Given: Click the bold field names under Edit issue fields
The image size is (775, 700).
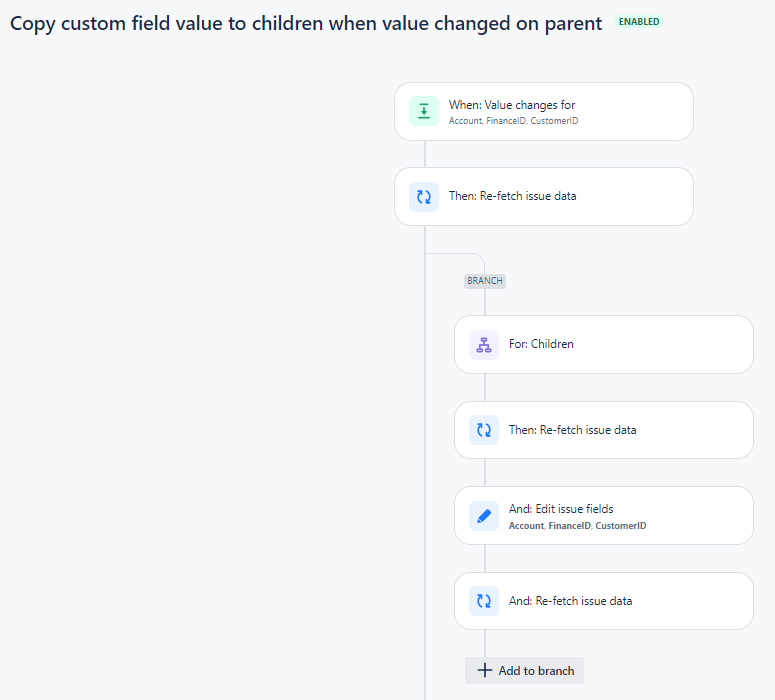Looking at the screenshot, I should point(577,526).
